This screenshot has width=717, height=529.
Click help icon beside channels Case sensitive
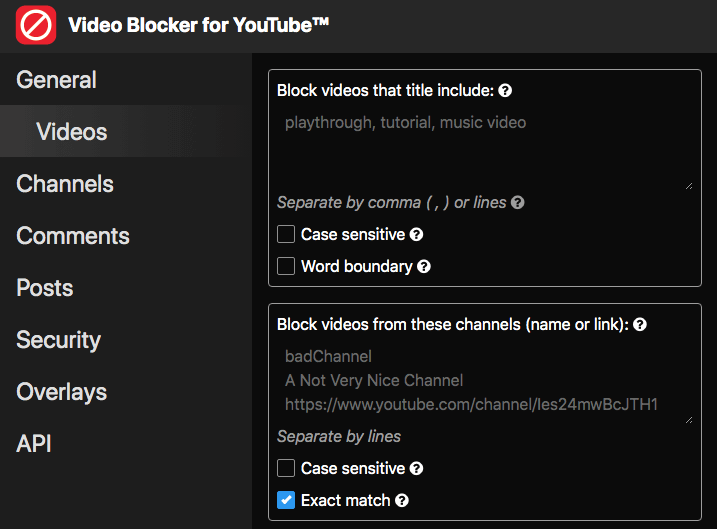[416, 469]
